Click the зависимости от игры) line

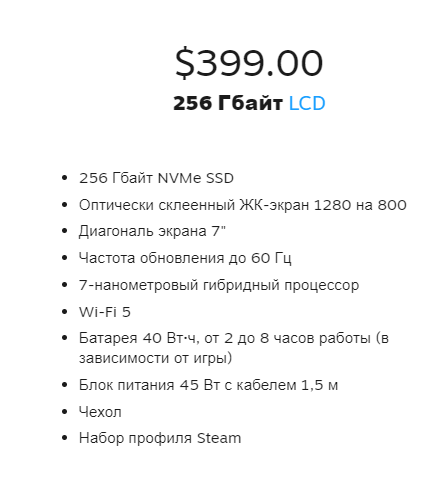tap(155, 358)
